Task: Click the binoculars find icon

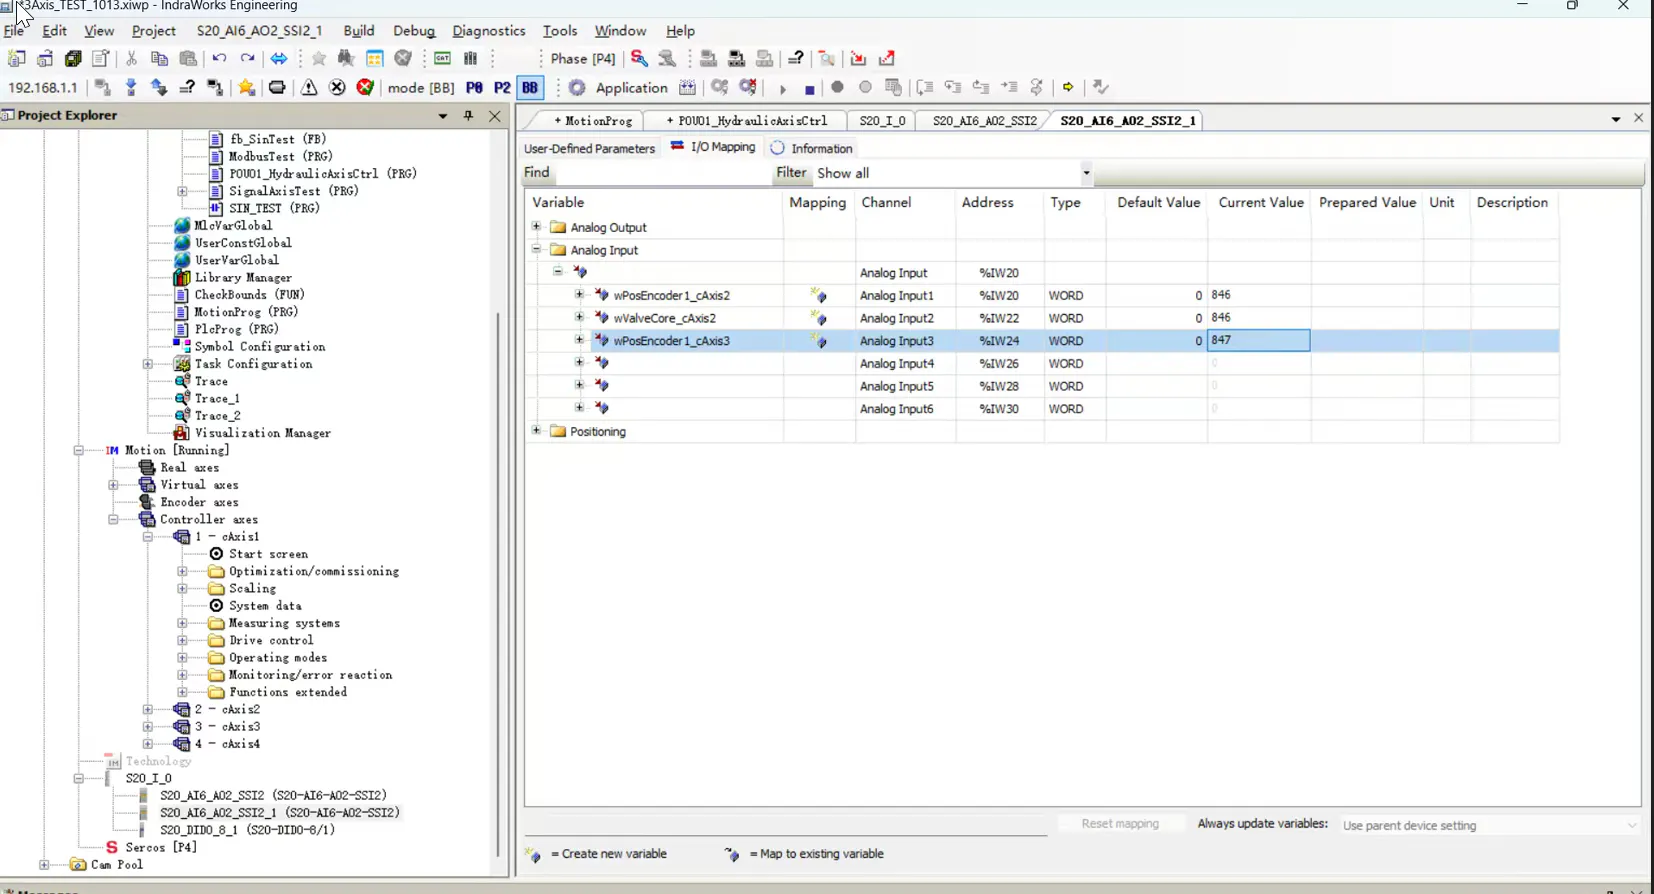Action: 346,59
